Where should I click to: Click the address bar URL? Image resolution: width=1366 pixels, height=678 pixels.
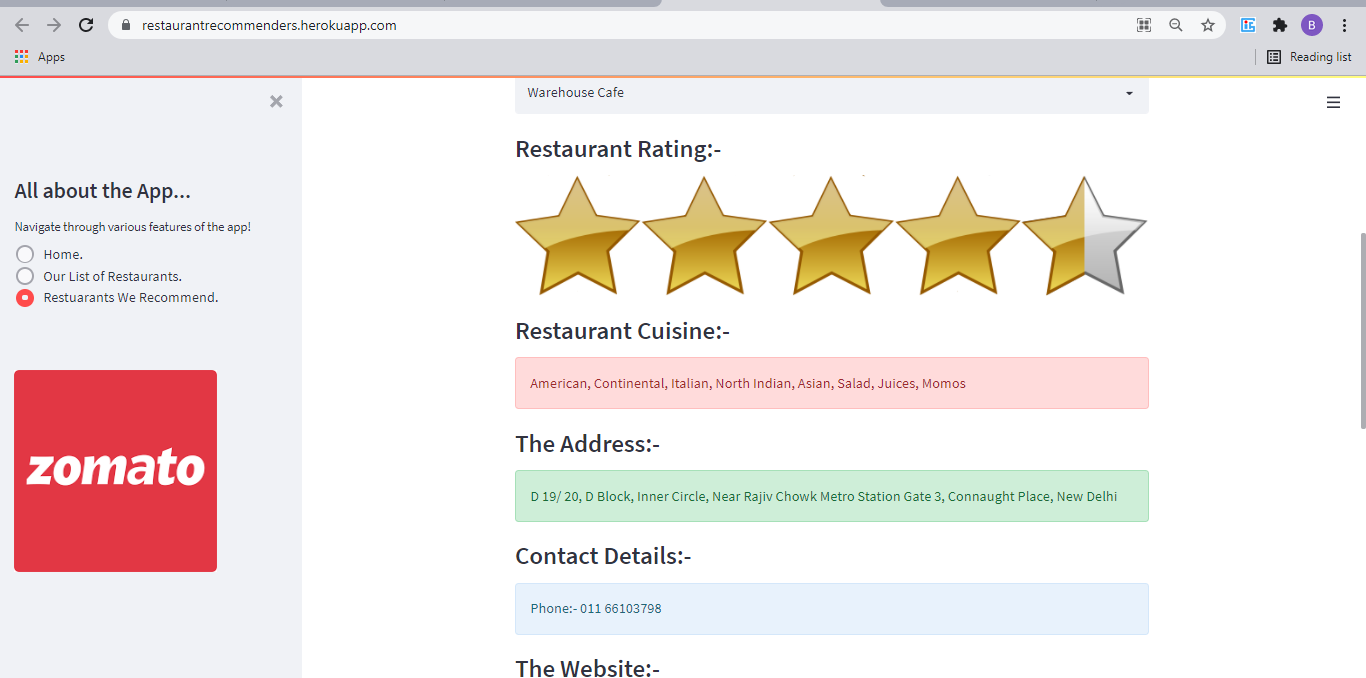(269, 25)
